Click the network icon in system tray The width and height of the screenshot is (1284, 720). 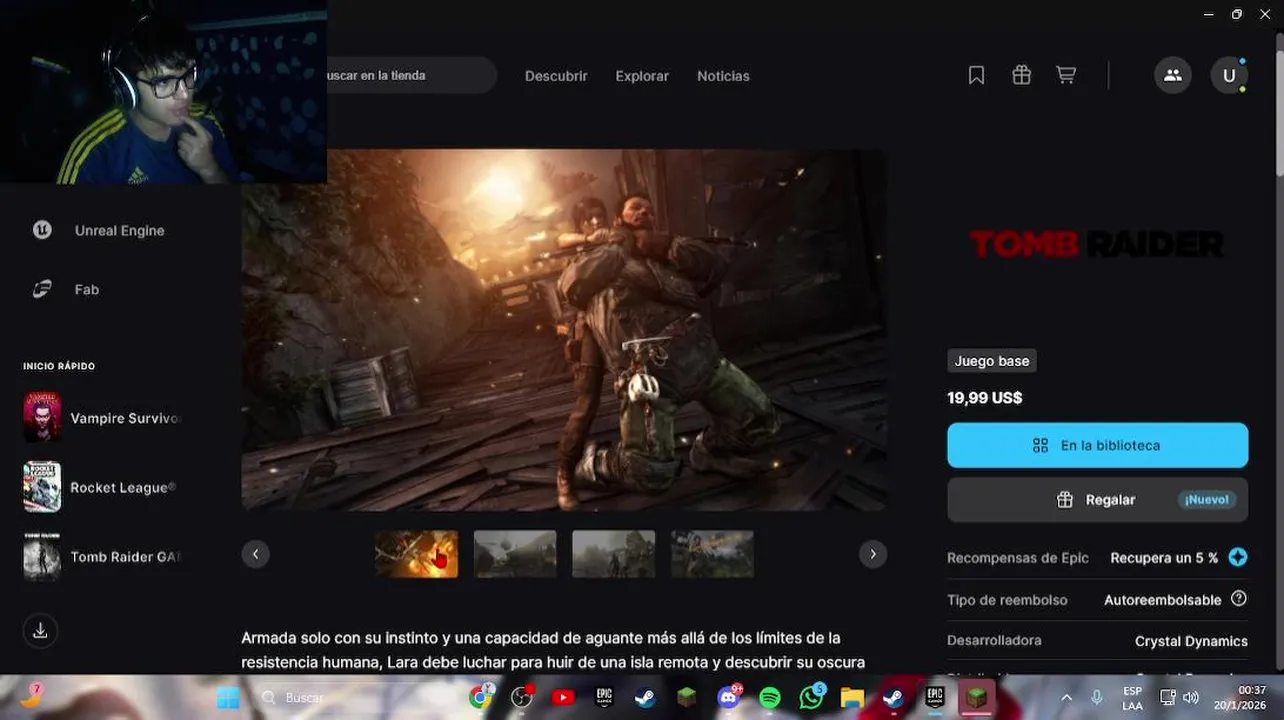coord(1167,697)
